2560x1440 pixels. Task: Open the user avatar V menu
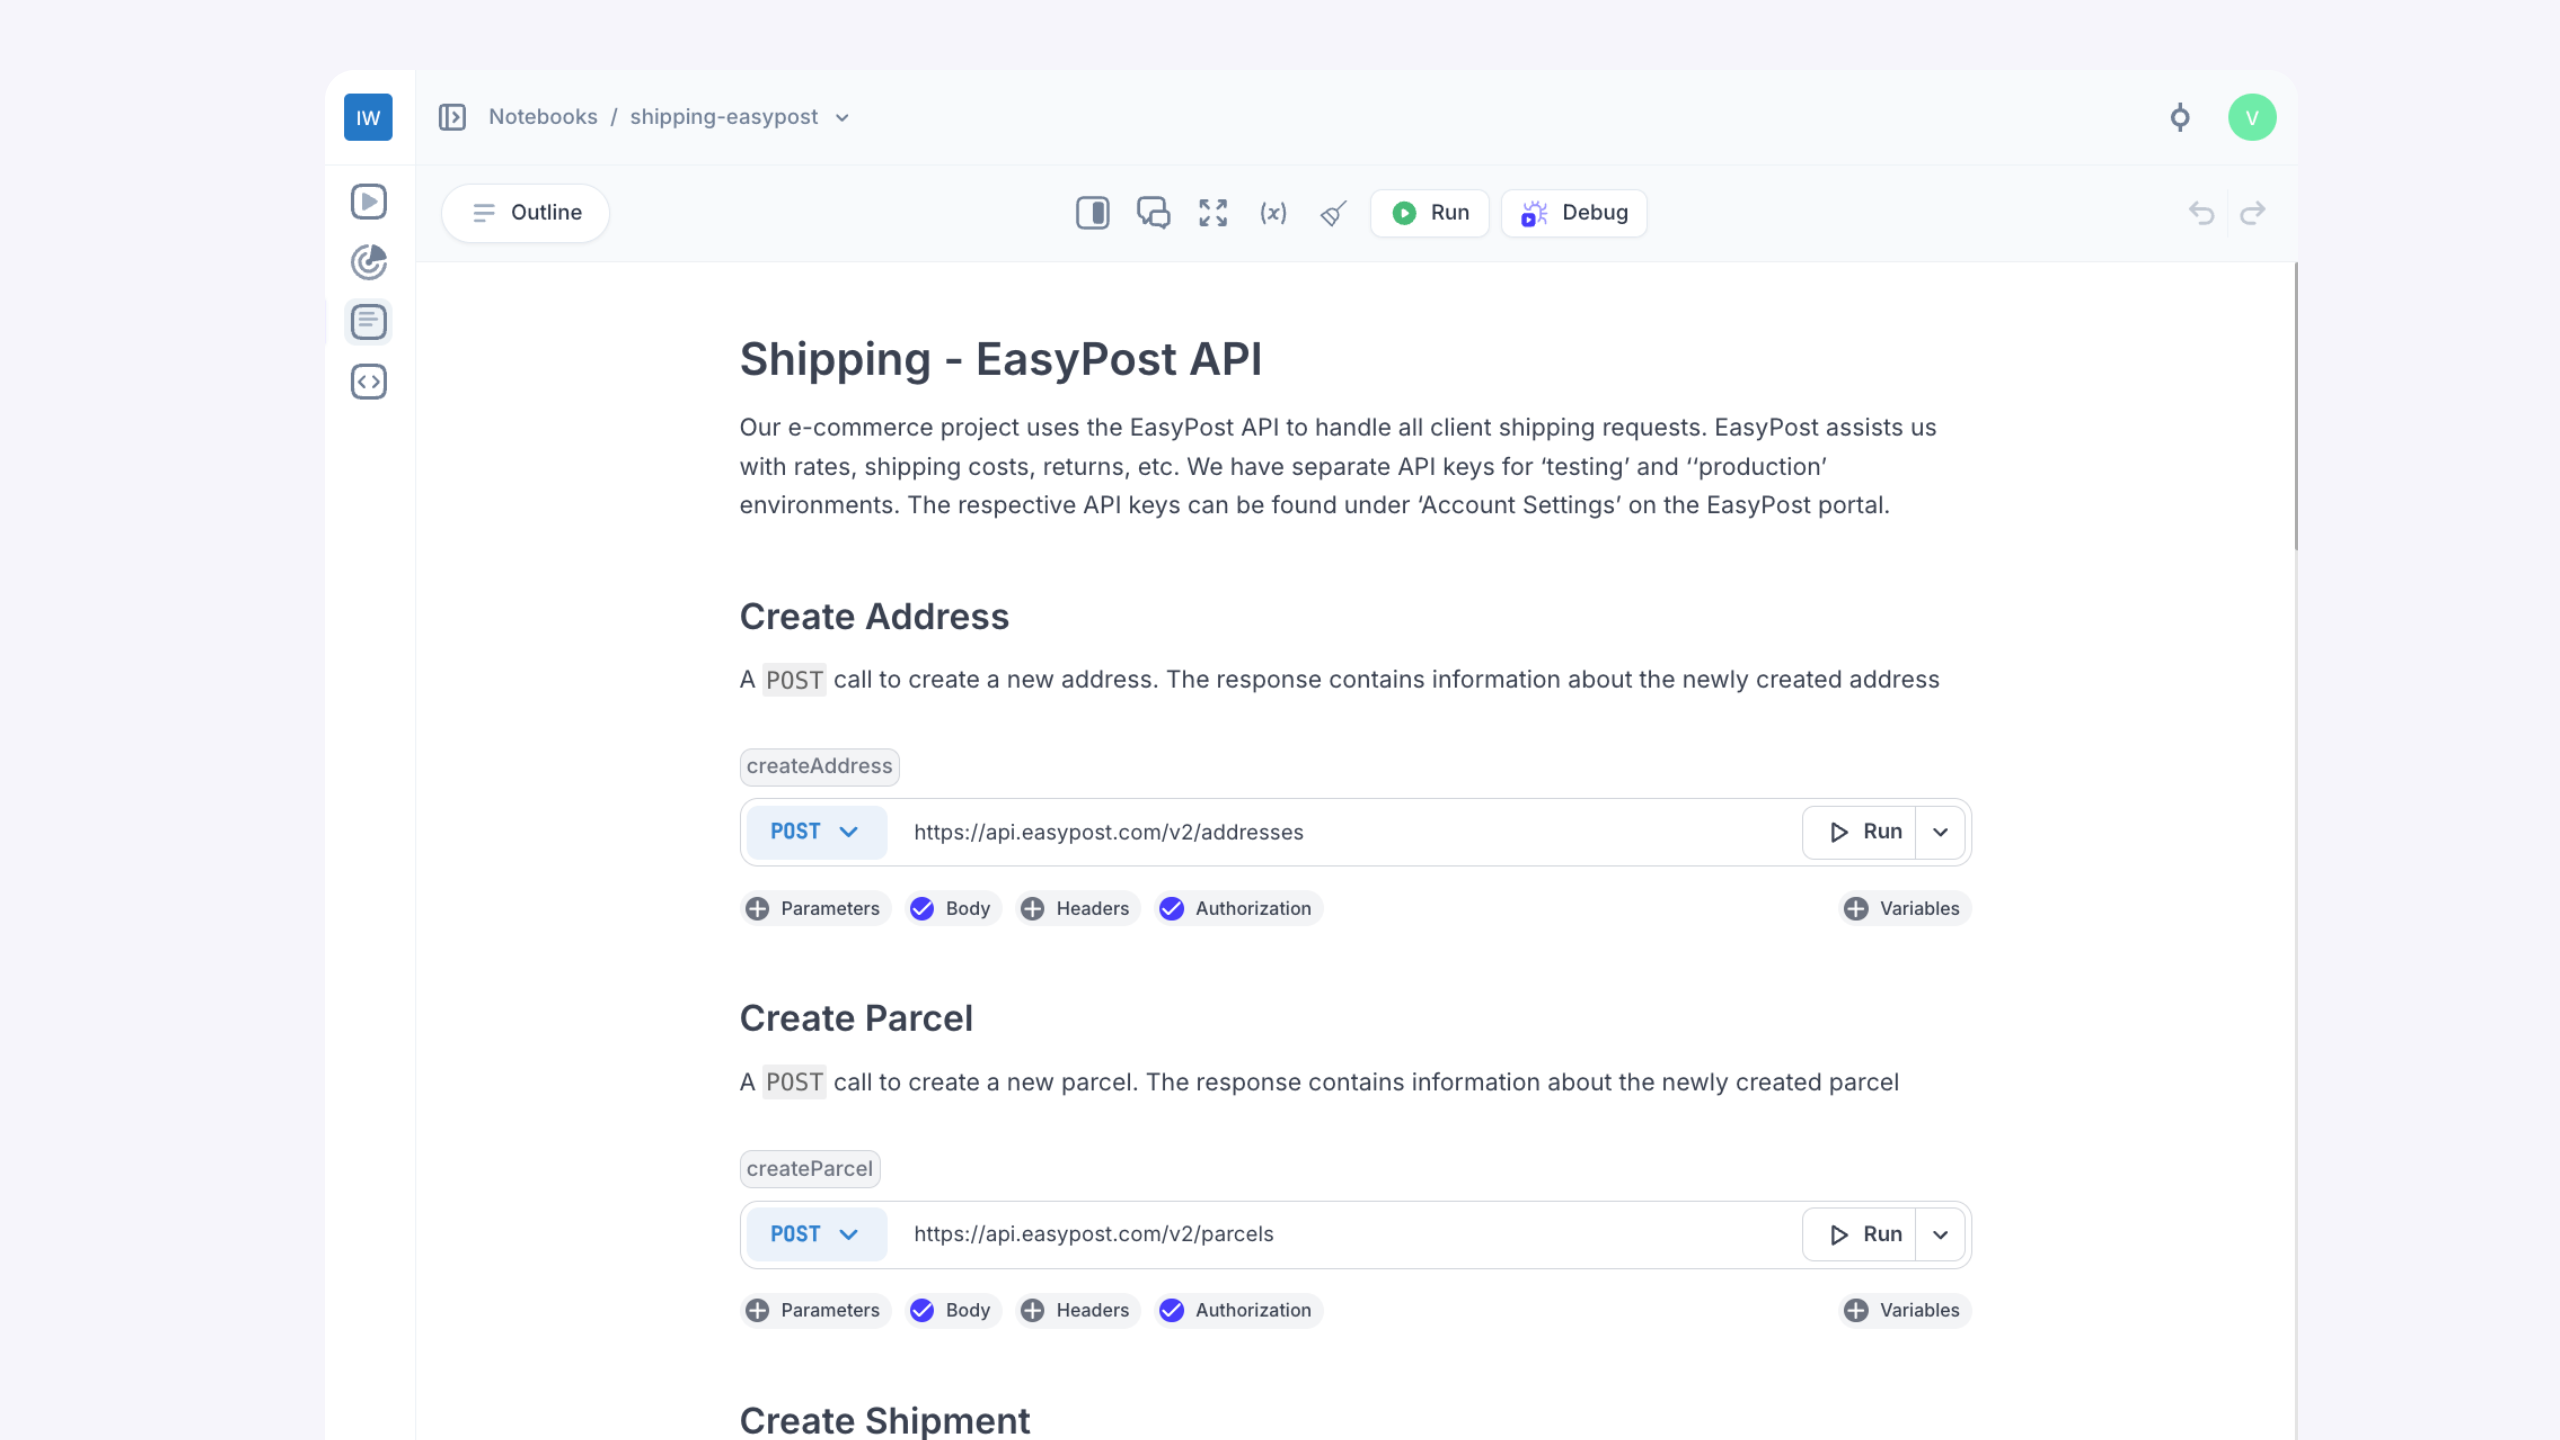(x=2252, y=117)
